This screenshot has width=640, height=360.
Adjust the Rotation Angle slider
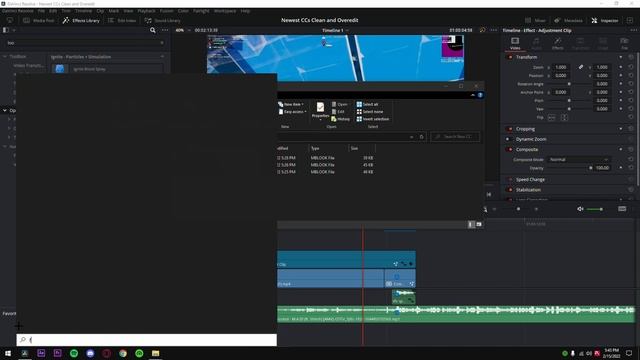(x=569, y=84)
